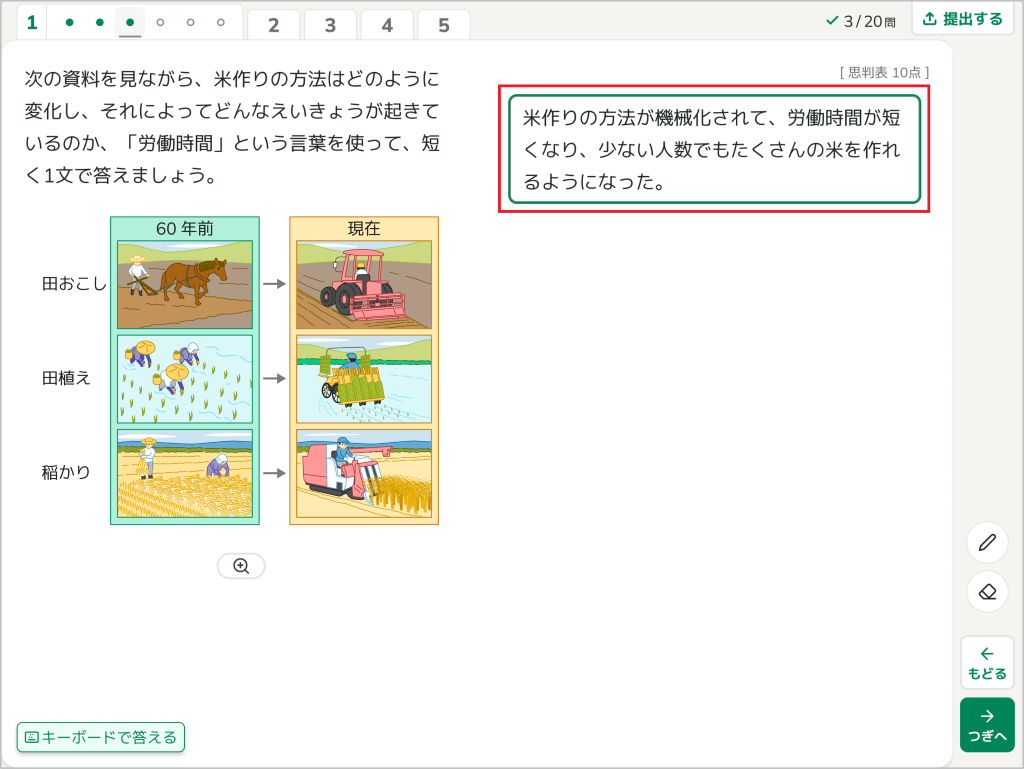Open question section tab 2

(274, 25)
